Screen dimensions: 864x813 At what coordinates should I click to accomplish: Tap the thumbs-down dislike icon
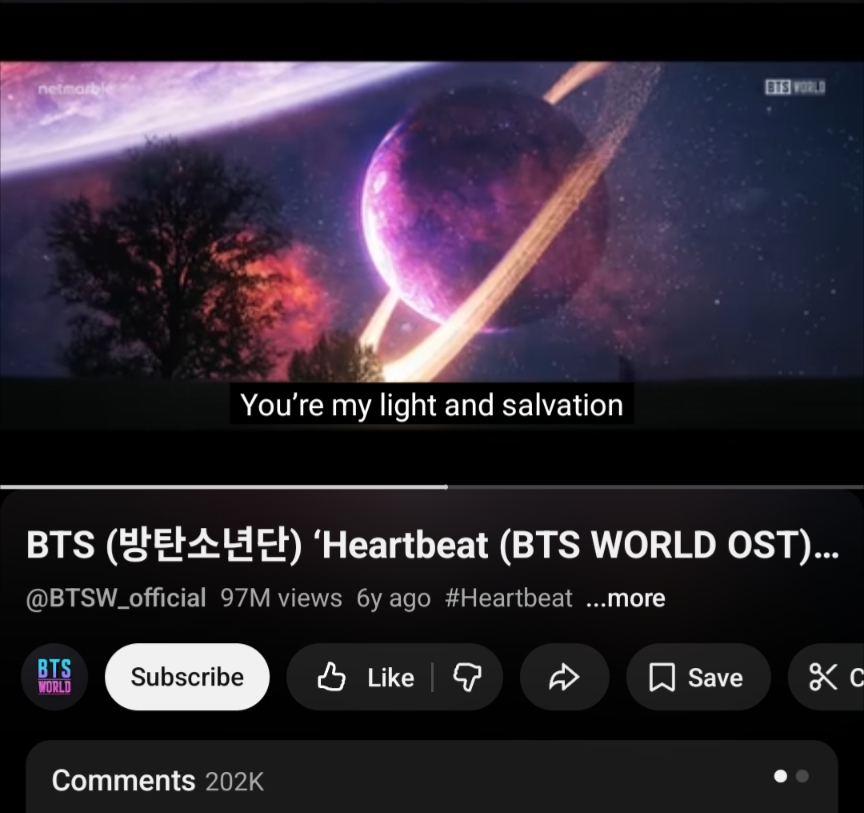tap(467, 677)
